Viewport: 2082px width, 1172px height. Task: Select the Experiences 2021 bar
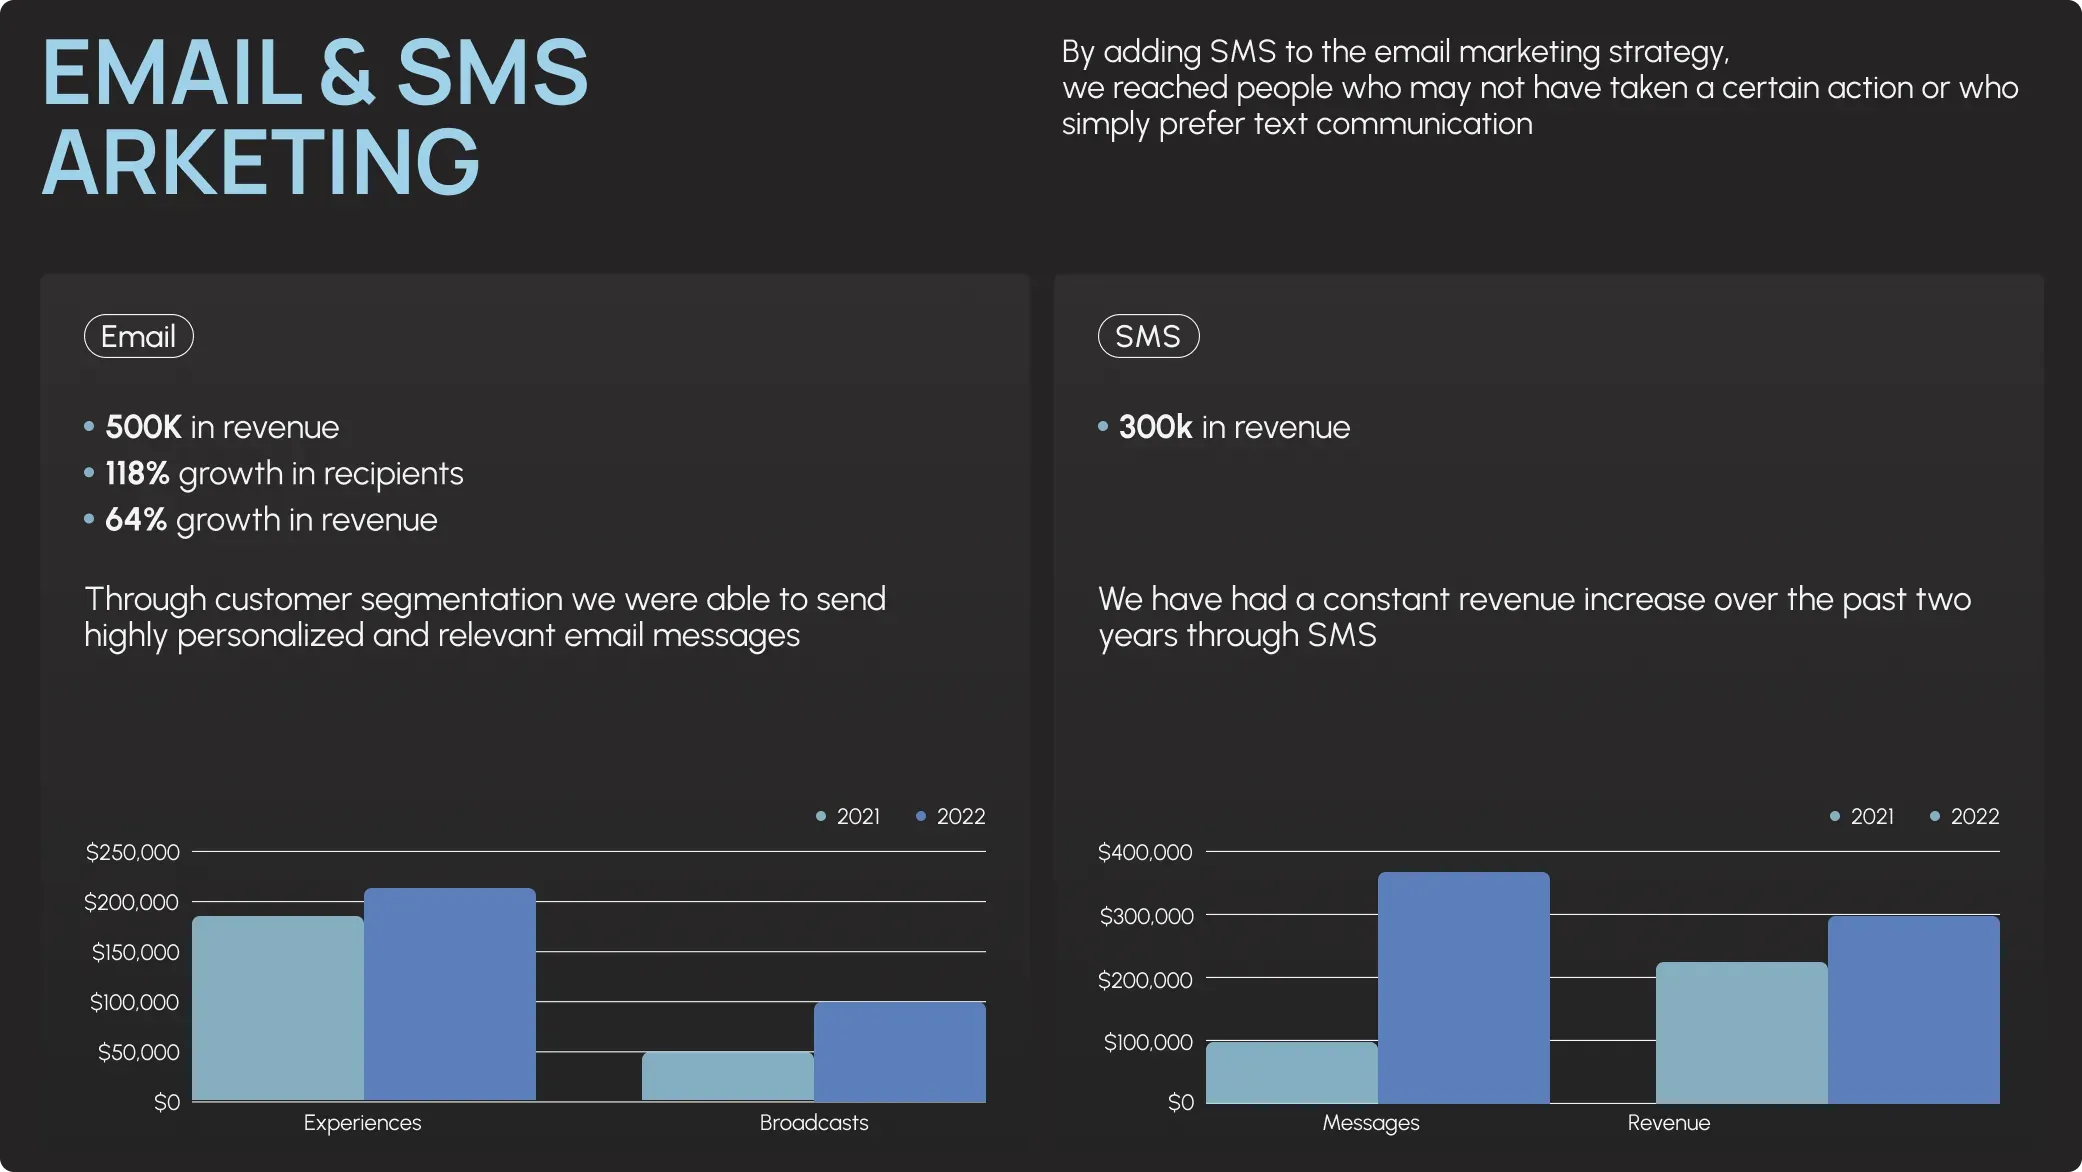(x=278, y=1008)
